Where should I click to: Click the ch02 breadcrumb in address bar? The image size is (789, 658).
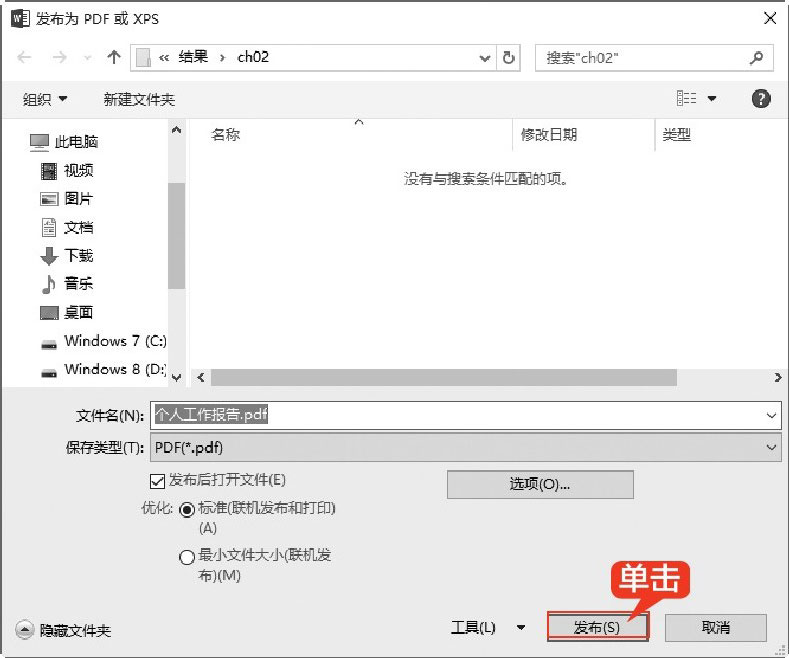pos(253,57)
